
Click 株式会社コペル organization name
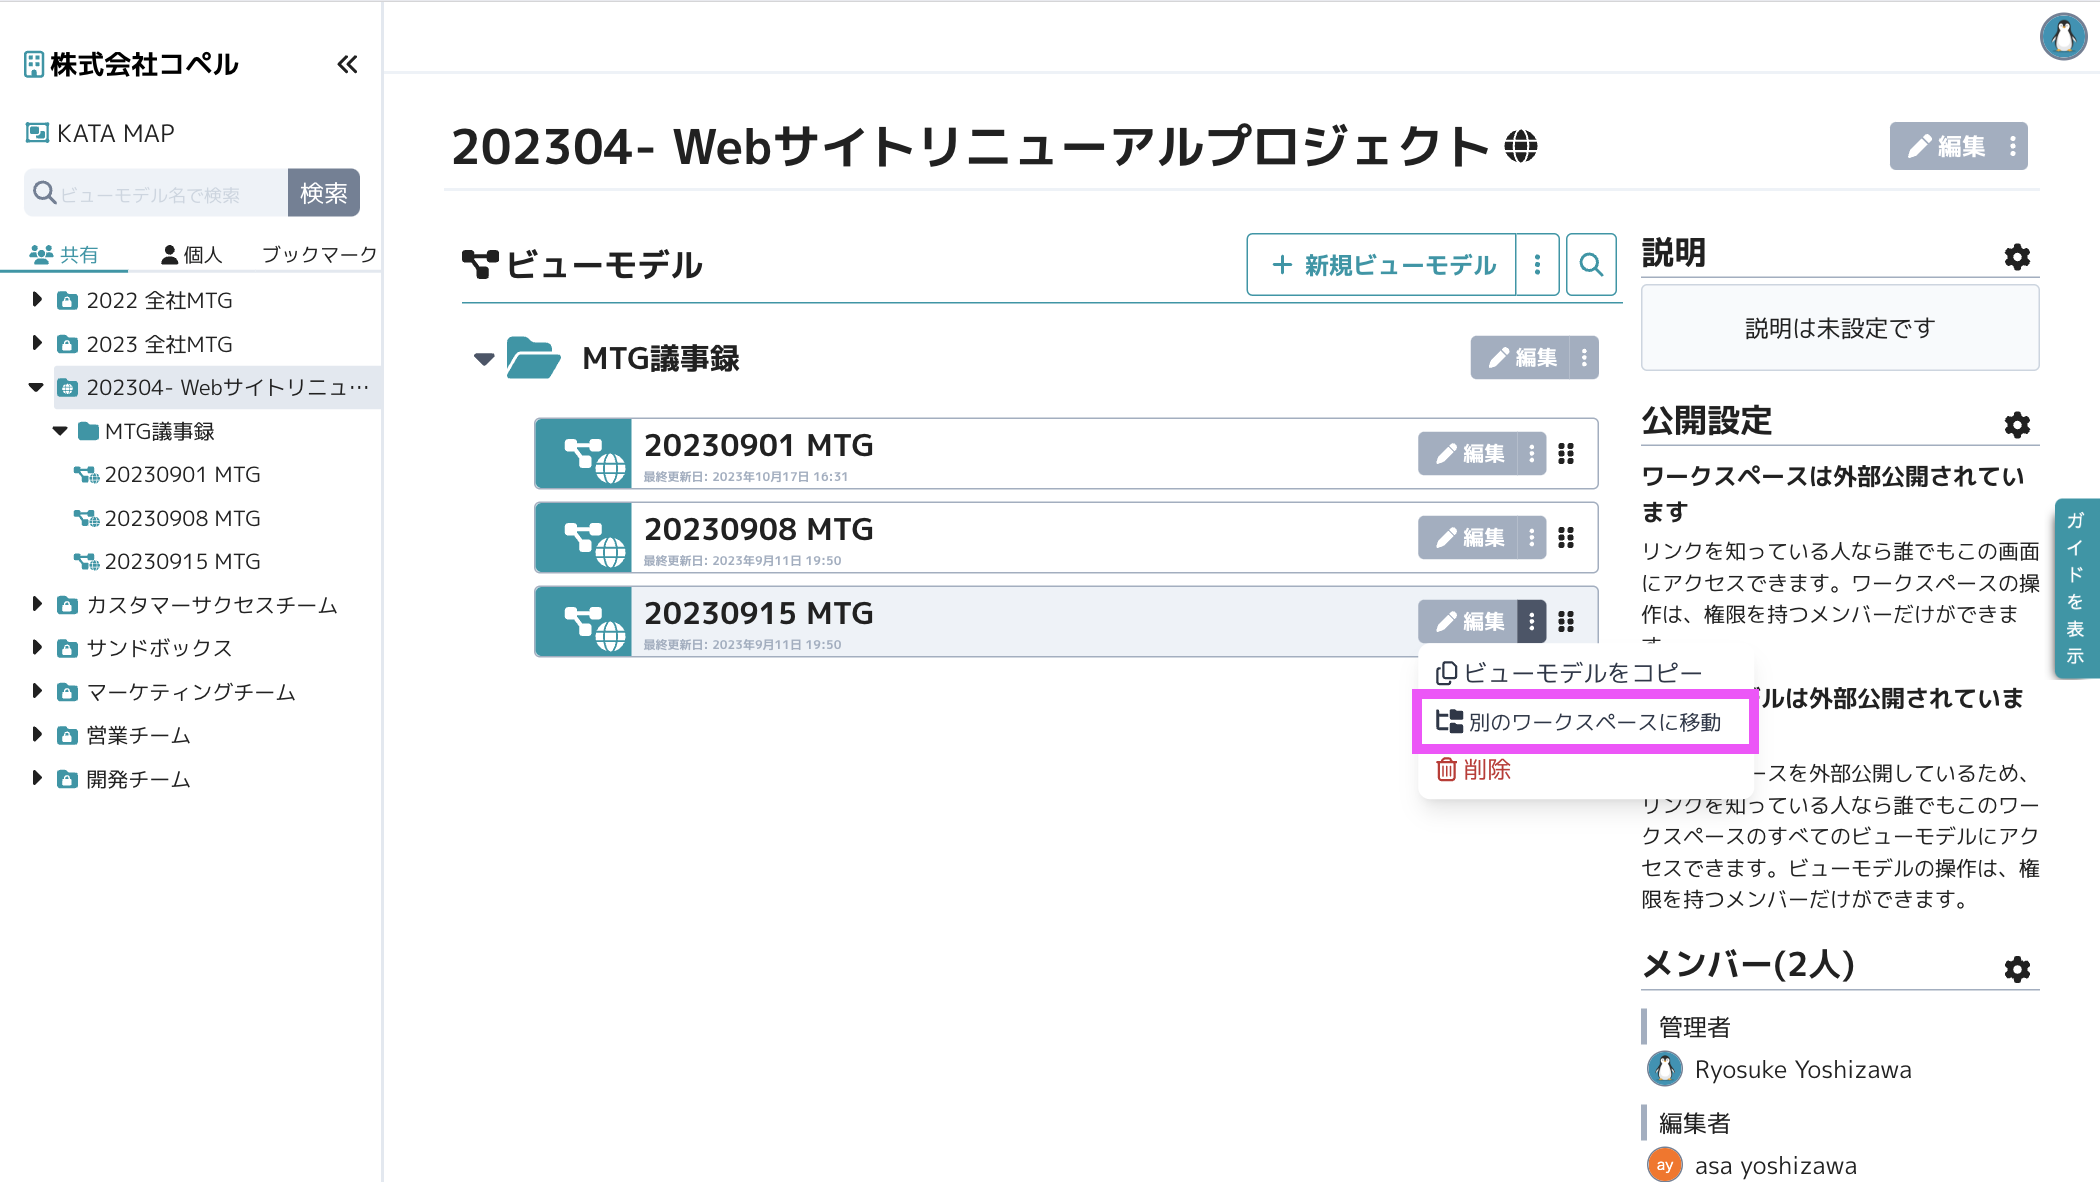(144, 65)
